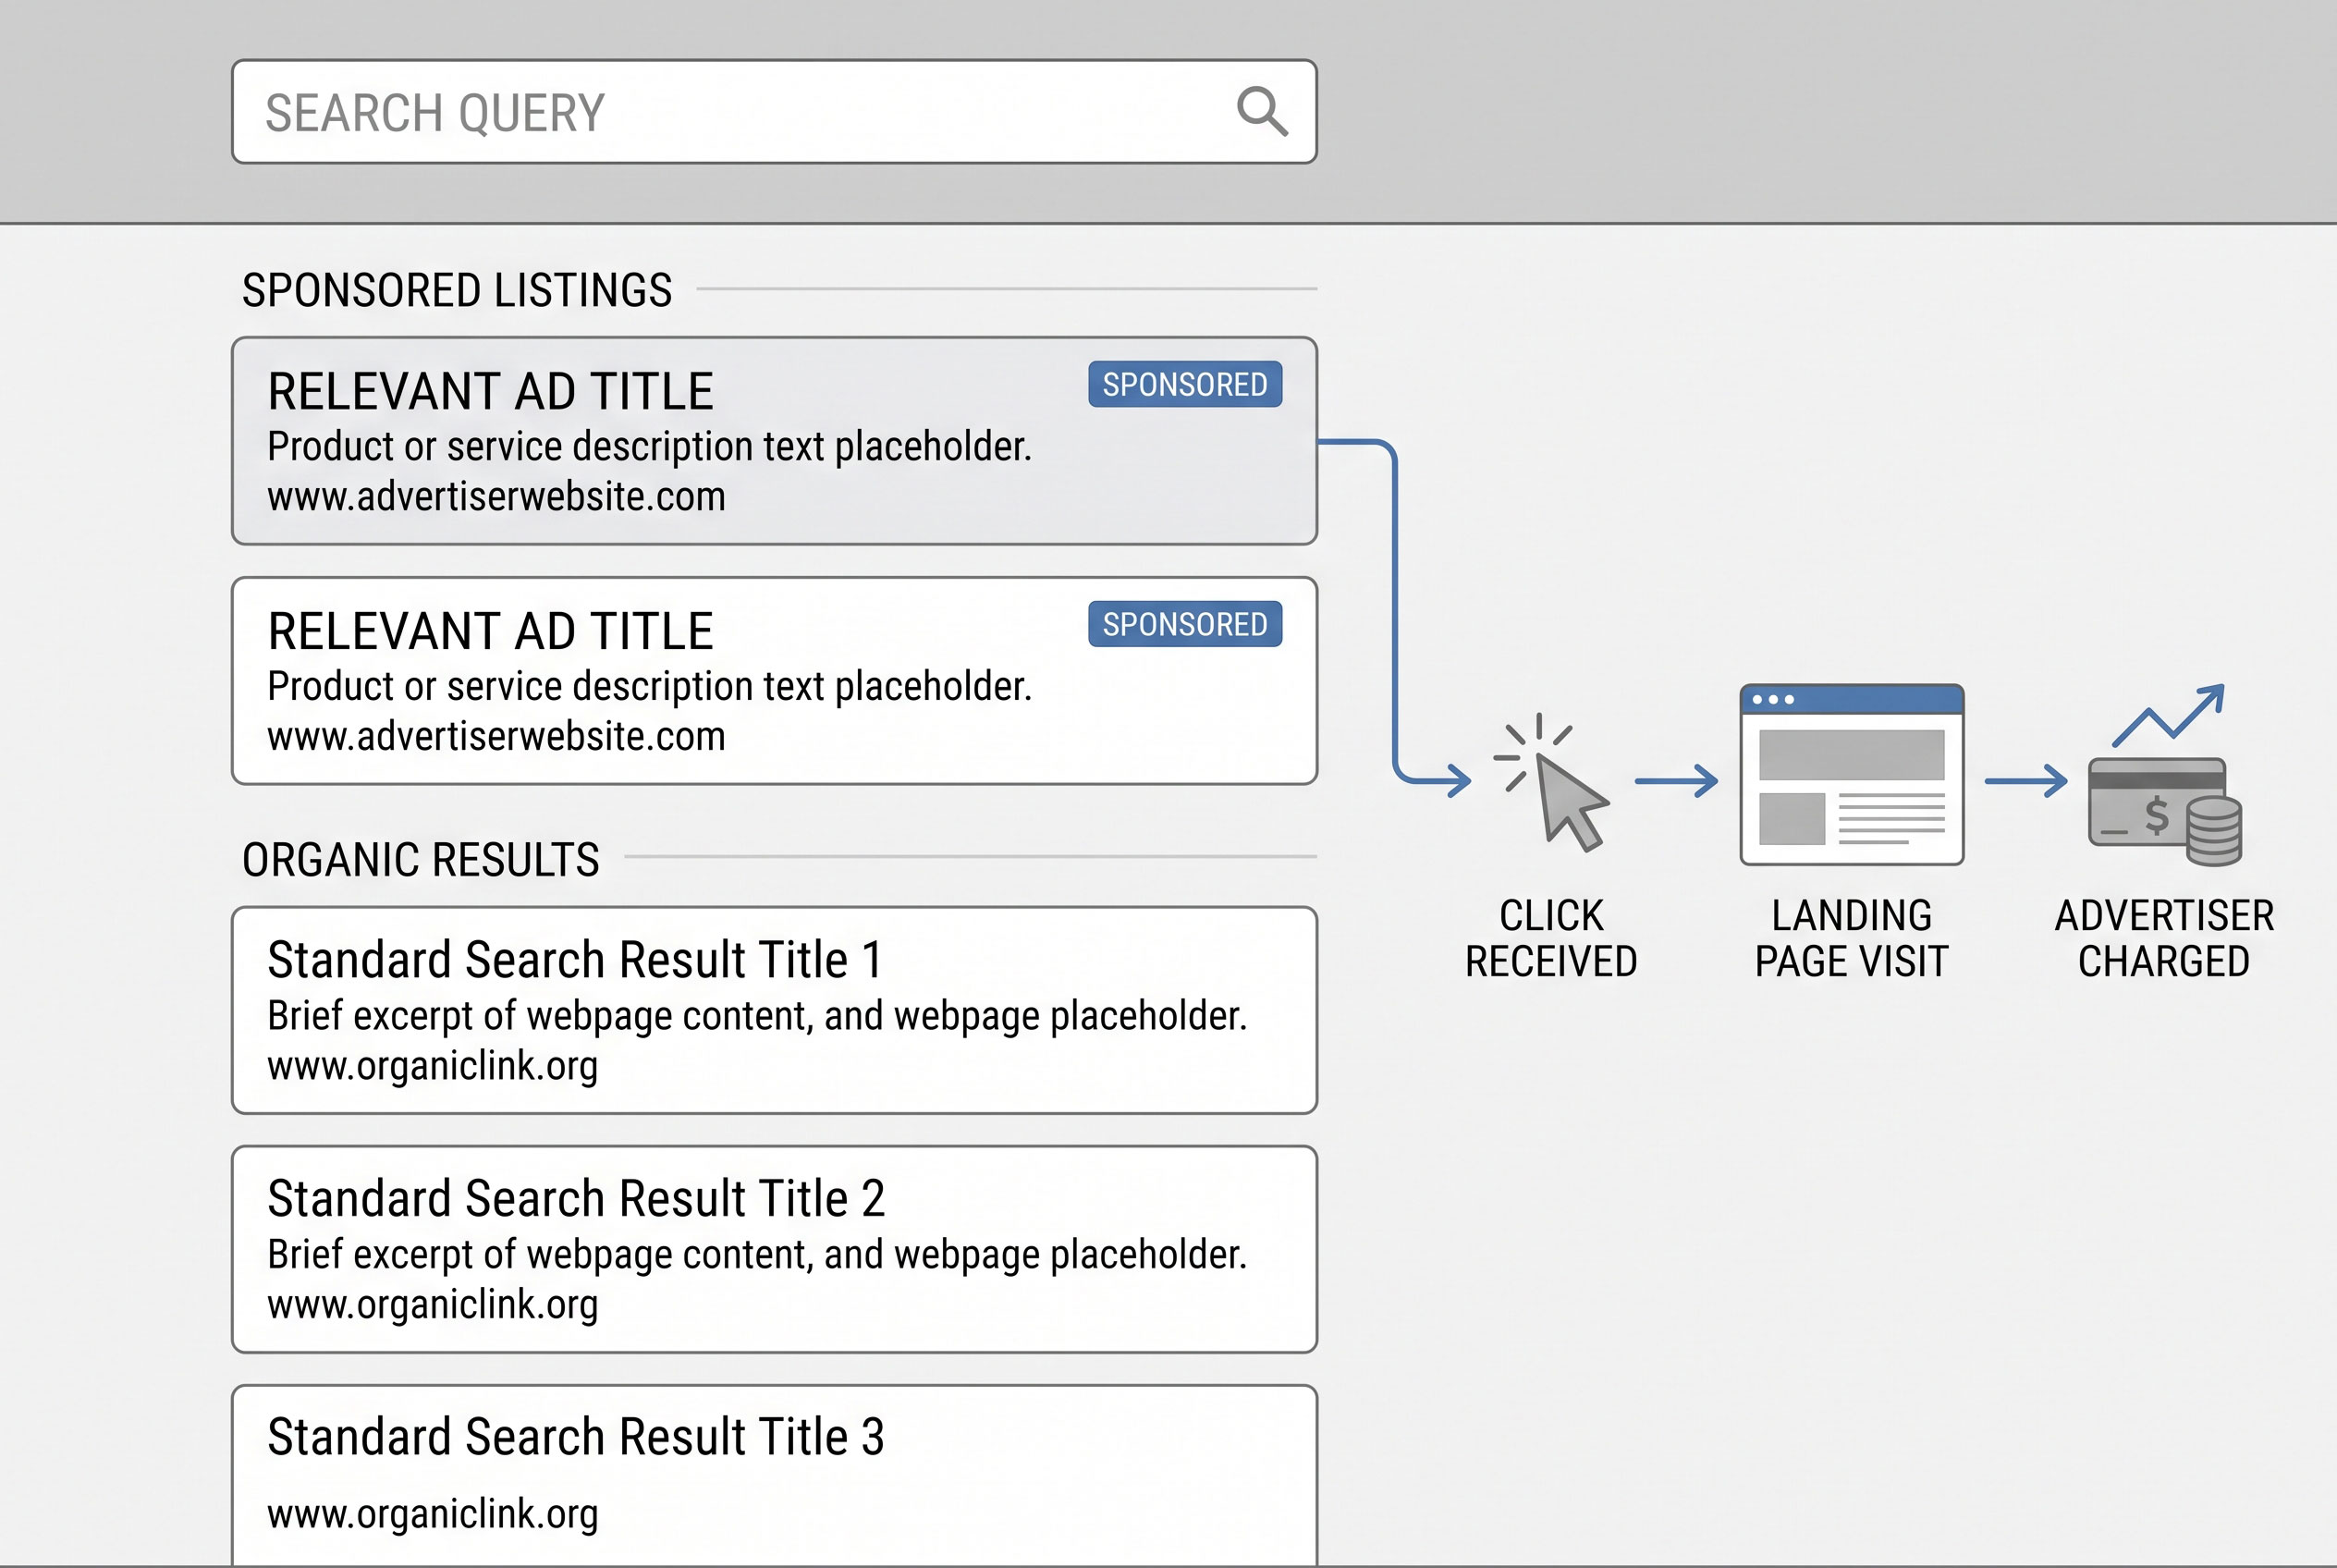Click www.organiclink.org under Result Title 1
This screenshot has height=1568, width=2337.
(433, 1066)
